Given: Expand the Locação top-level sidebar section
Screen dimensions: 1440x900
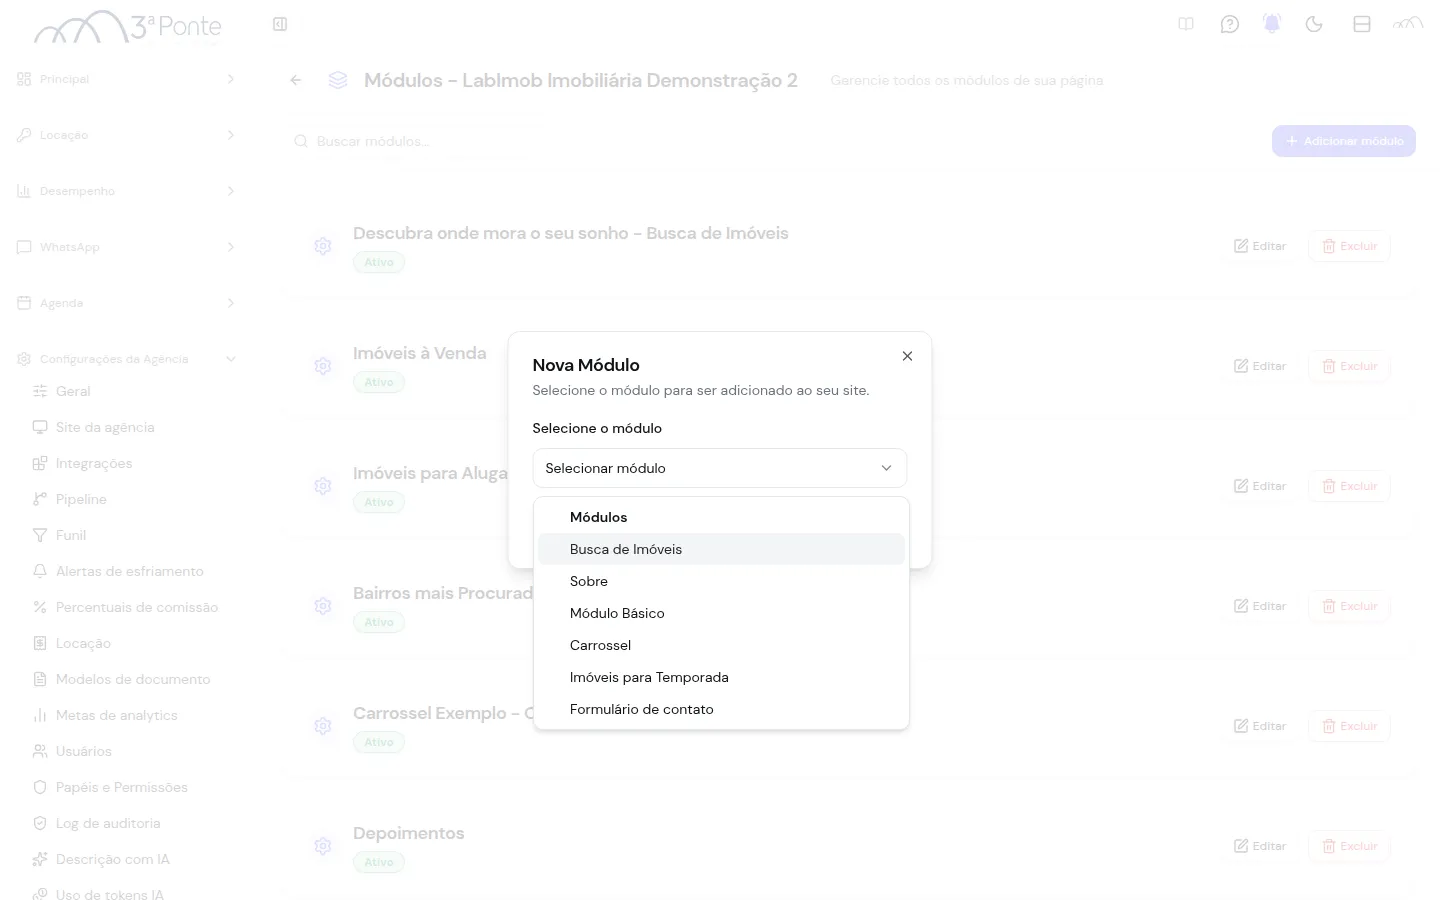Looking at the screenshot, I should pos(126,135).
